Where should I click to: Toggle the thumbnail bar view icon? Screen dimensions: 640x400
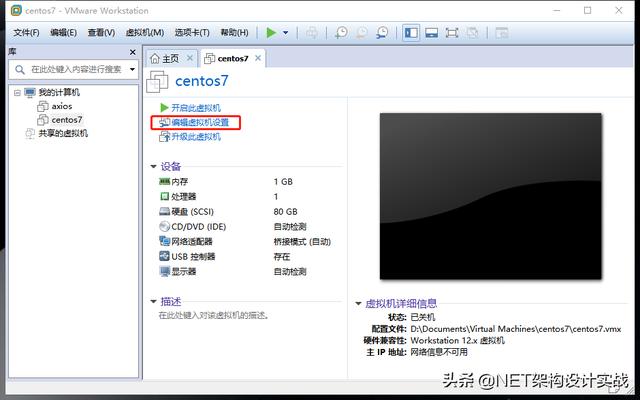(x=431, y=33)
